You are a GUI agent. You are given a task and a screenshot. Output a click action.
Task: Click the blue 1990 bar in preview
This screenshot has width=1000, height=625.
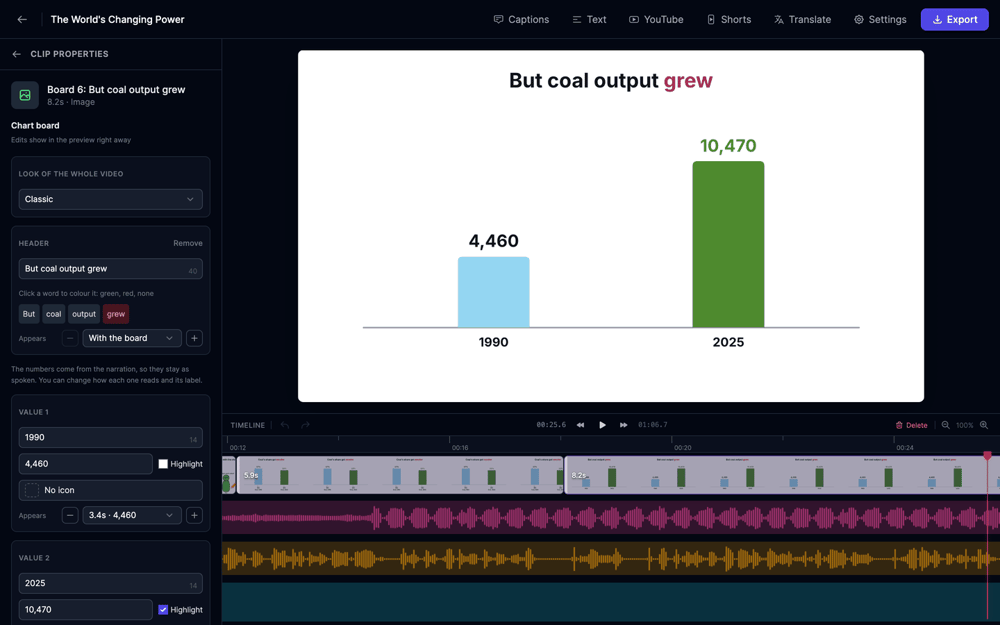tap(494, 292)
